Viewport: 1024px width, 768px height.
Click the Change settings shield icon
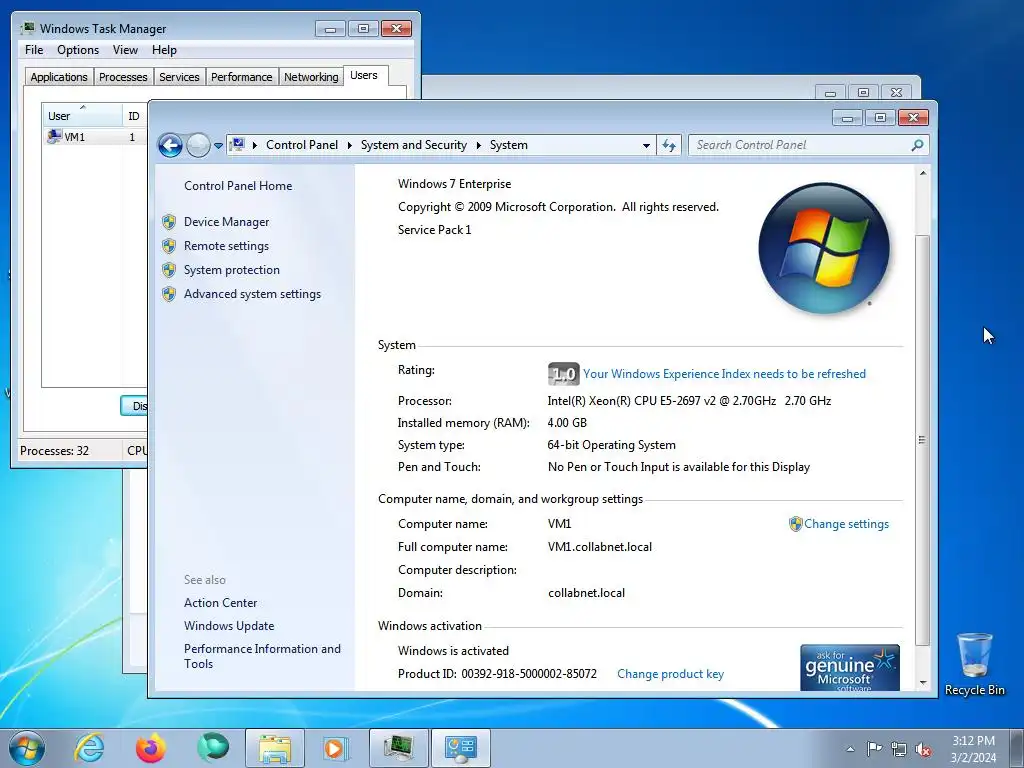point(795,524)
